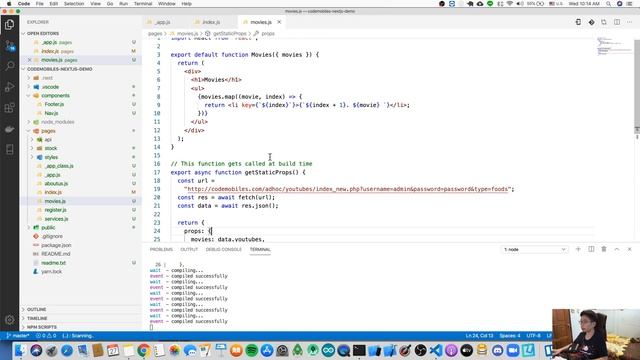
Task: Close the movies.js editor tab
Action: point(279,22)
